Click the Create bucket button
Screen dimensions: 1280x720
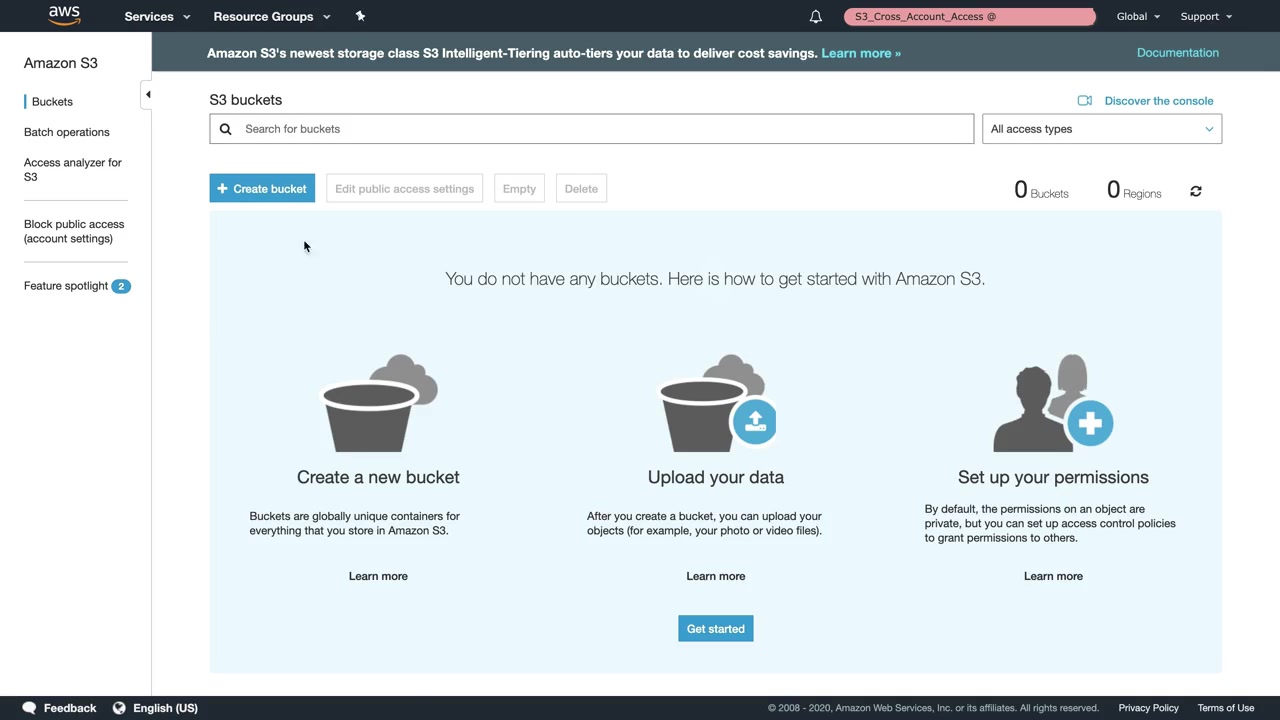point(262,189)
